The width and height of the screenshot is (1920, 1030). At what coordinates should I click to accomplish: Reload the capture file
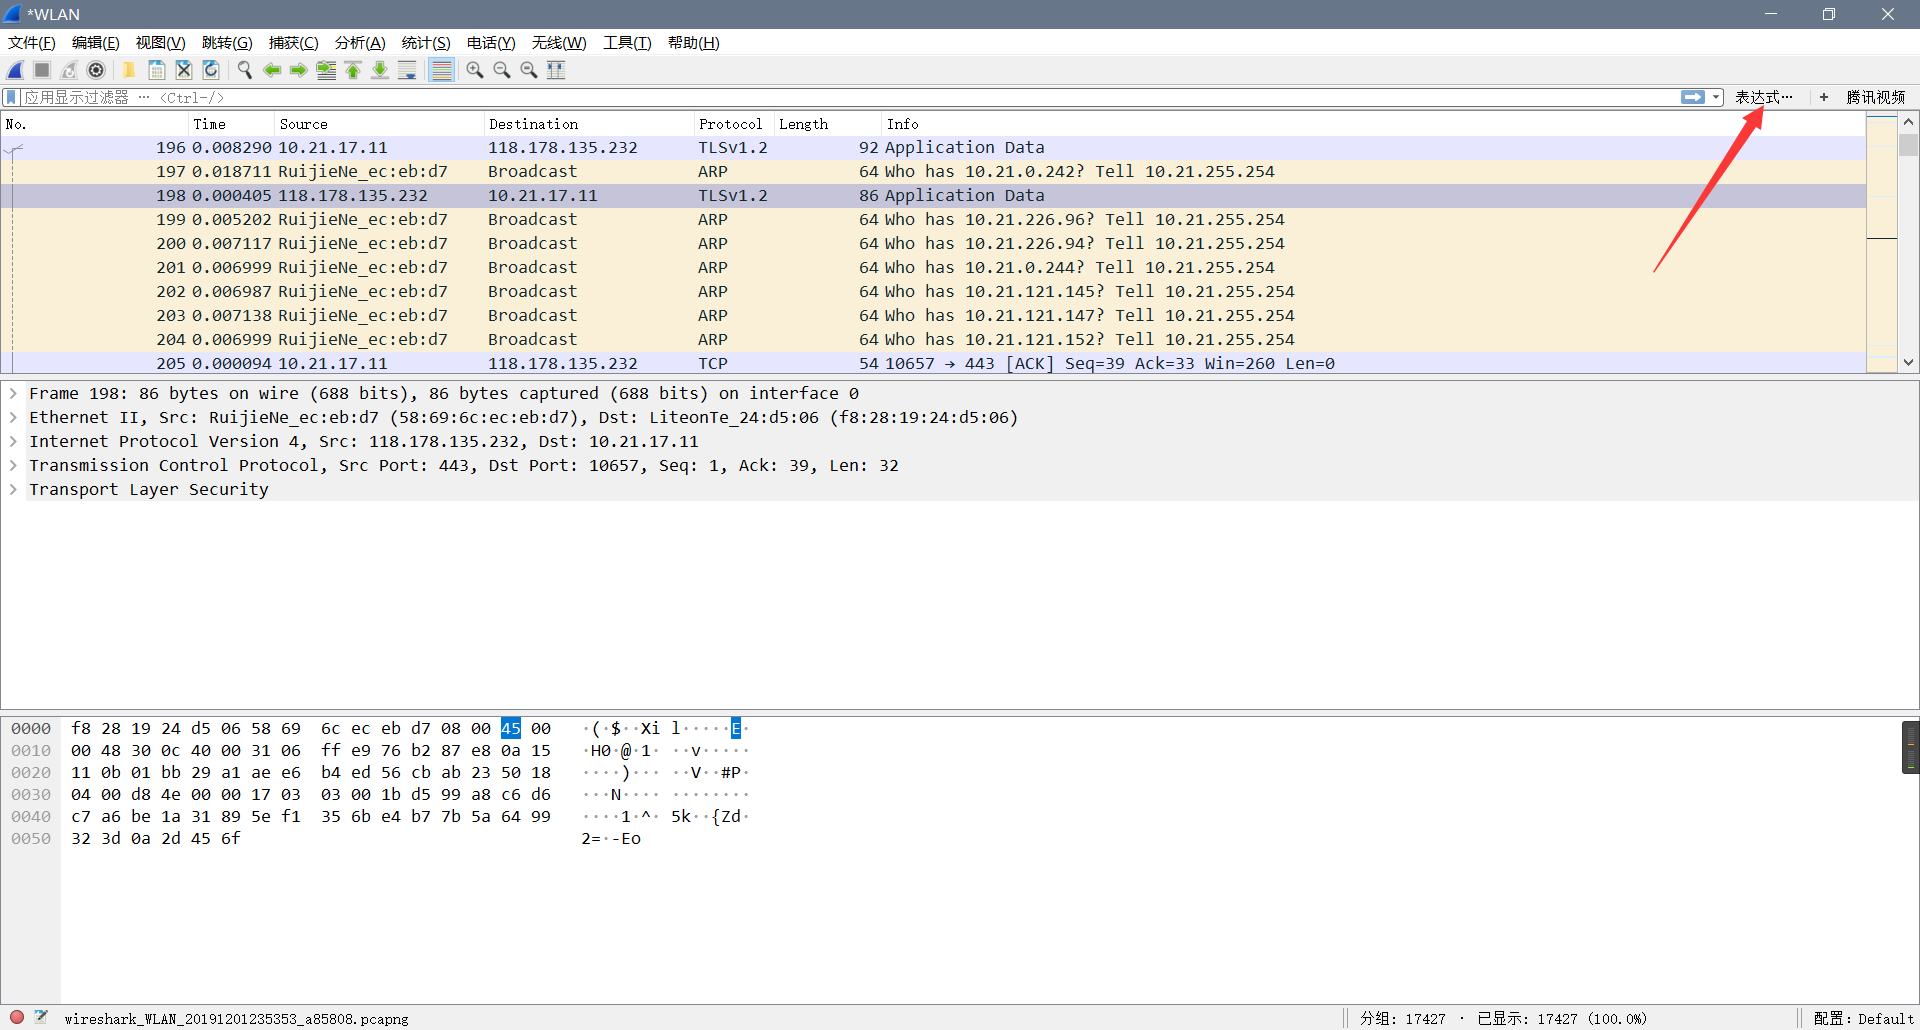[211, 70]
